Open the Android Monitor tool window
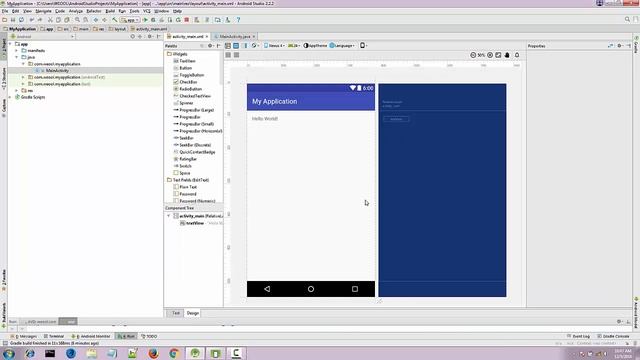This screenshot has width=640, height=360. click(x=91, y=336)
